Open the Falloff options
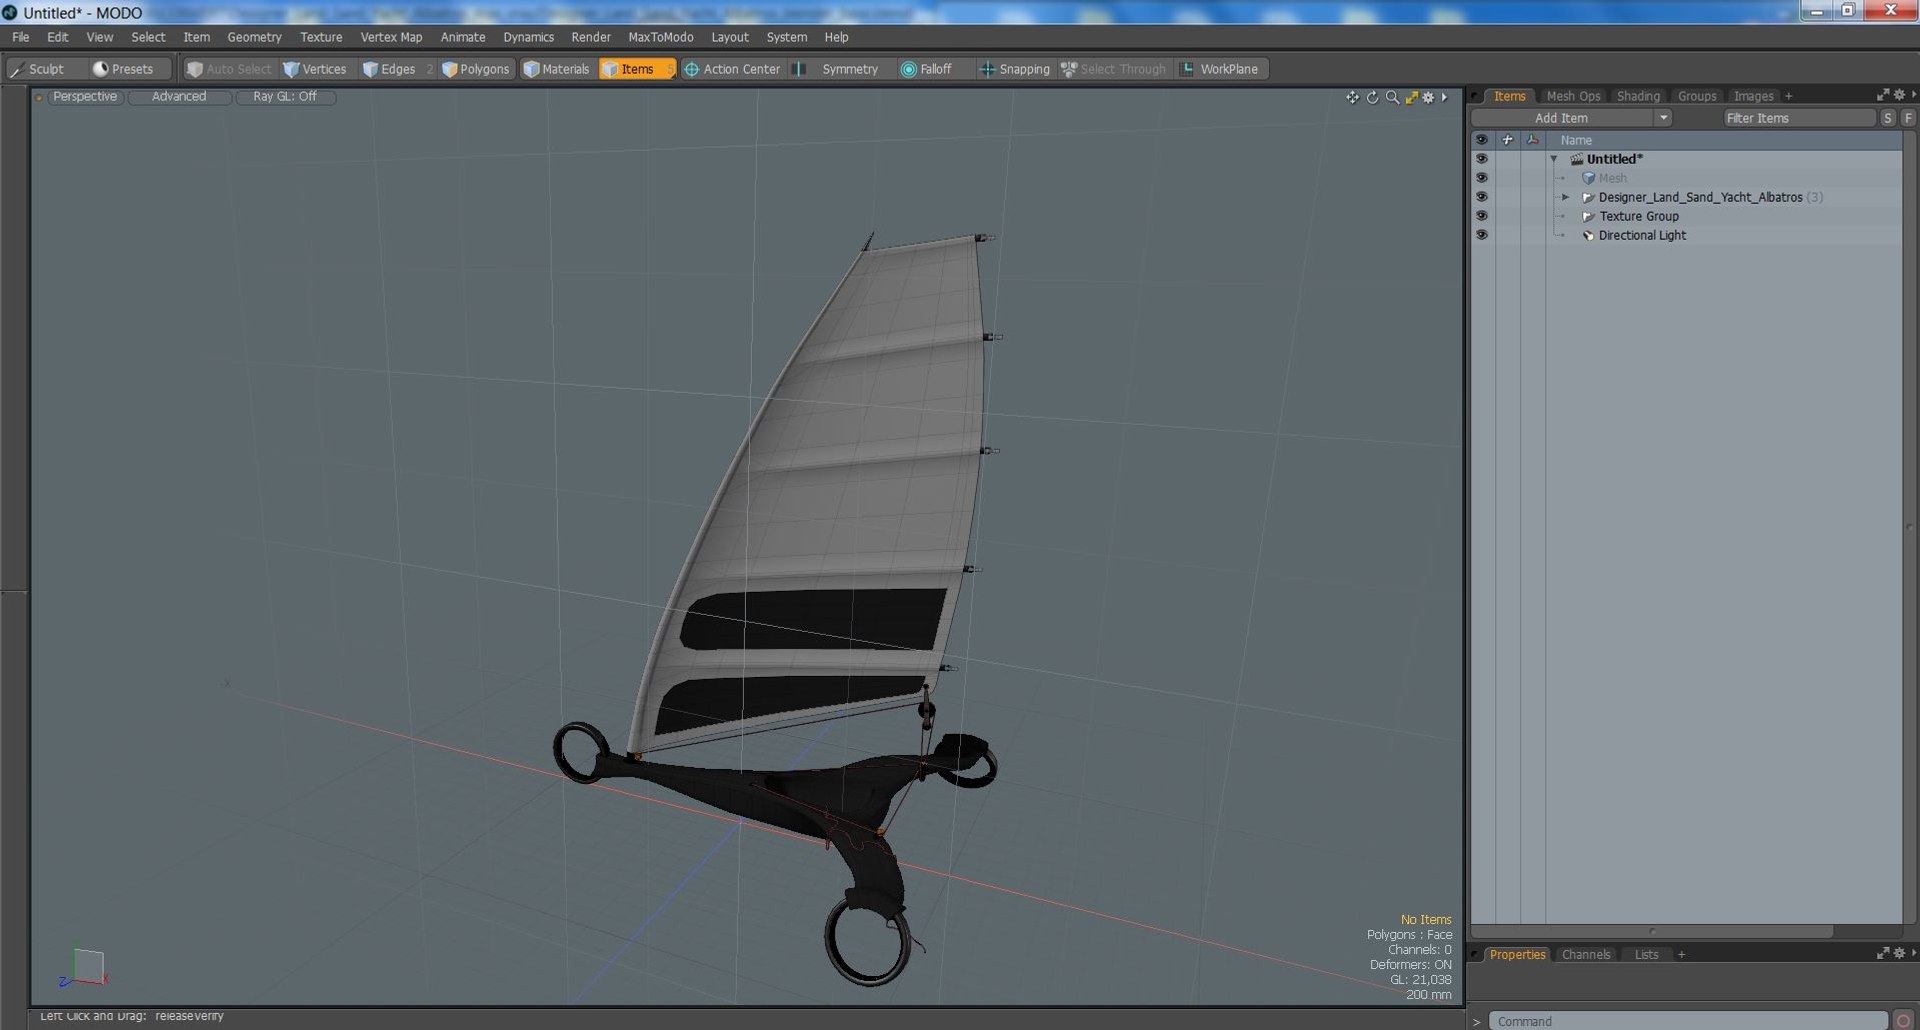The height and width of the screenshot is (1030, 1920). (927, 69)
